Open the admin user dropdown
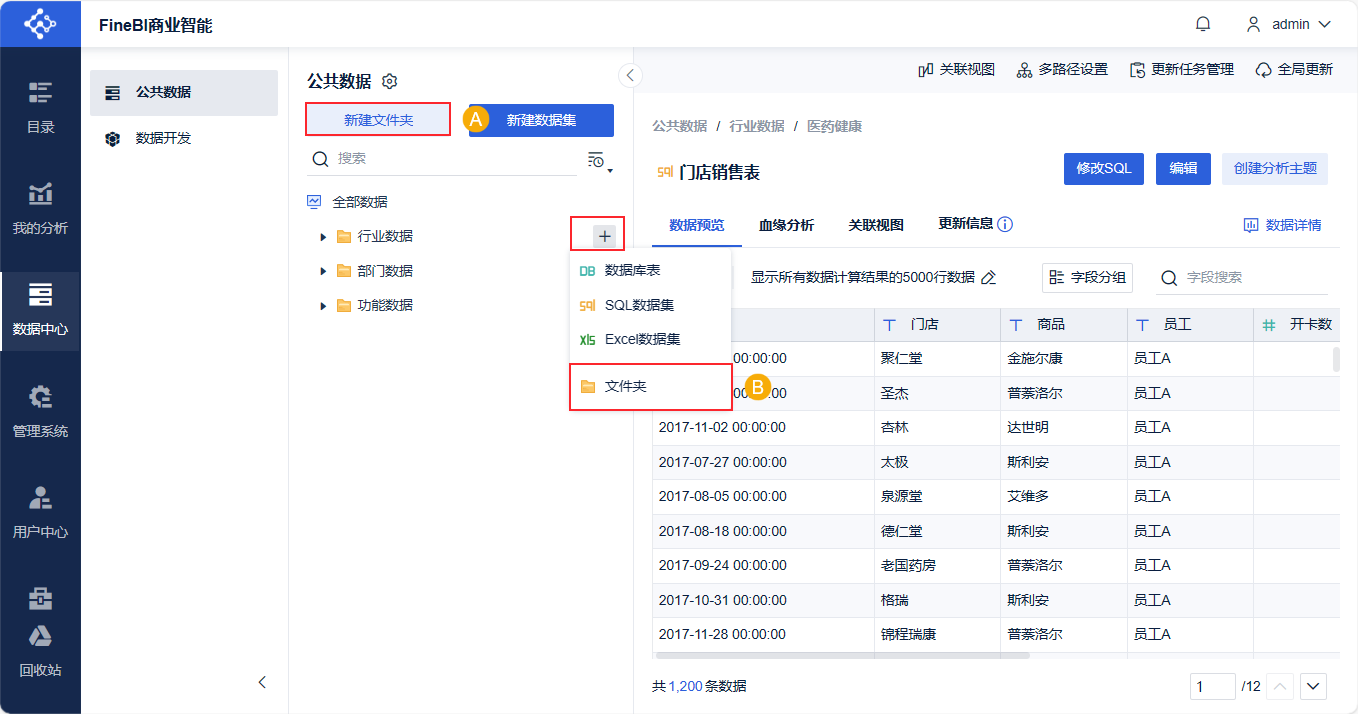The image size is (1358, 714). [1288, 24]
